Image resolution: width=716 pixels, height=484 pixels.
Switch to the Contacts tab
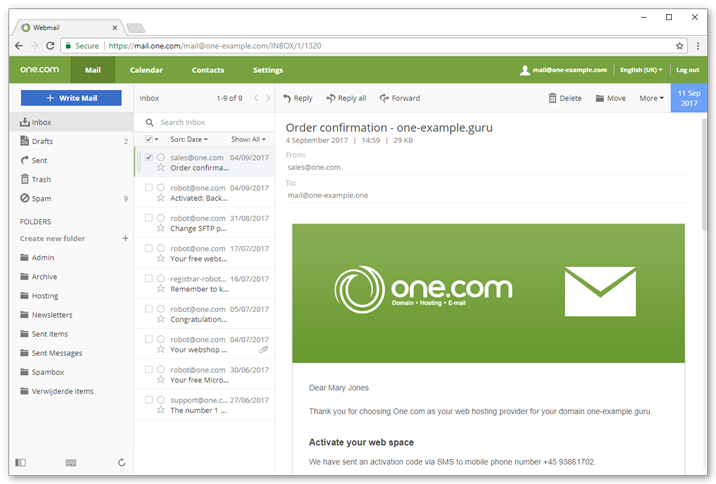coord(208,70)
